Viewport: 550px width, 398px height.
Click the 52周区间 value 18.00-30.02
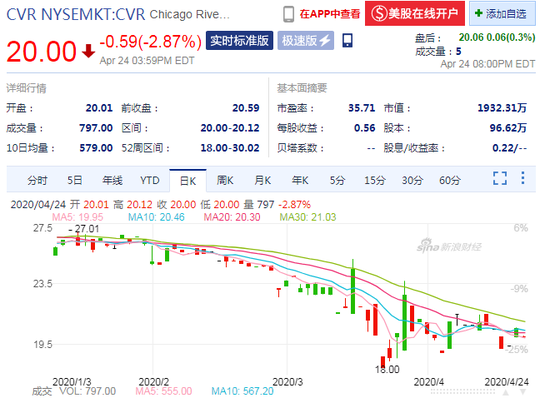230,148
